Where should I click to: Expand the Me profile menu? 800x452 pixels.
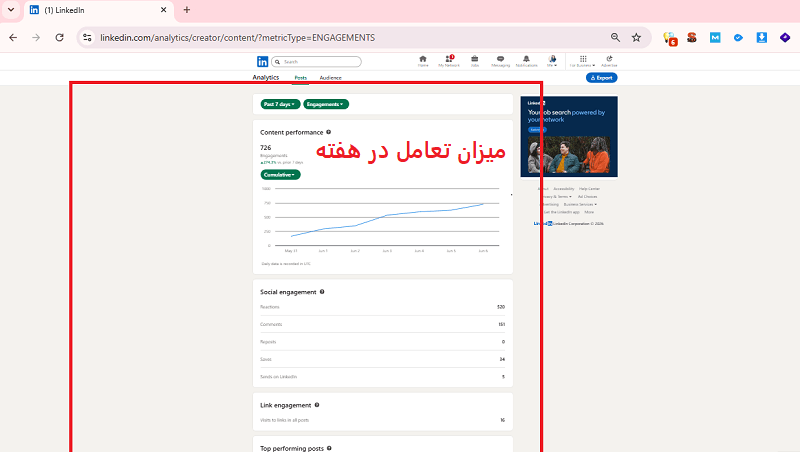552,61
